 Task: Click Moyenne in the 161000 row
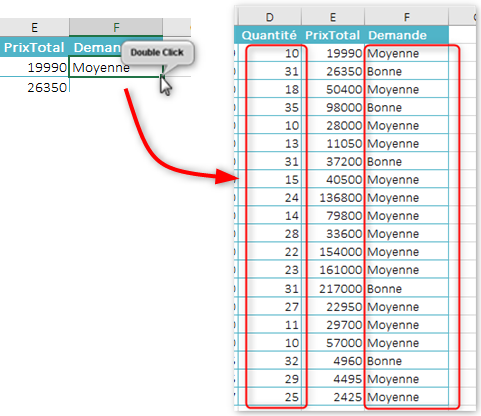click(406, 269)
